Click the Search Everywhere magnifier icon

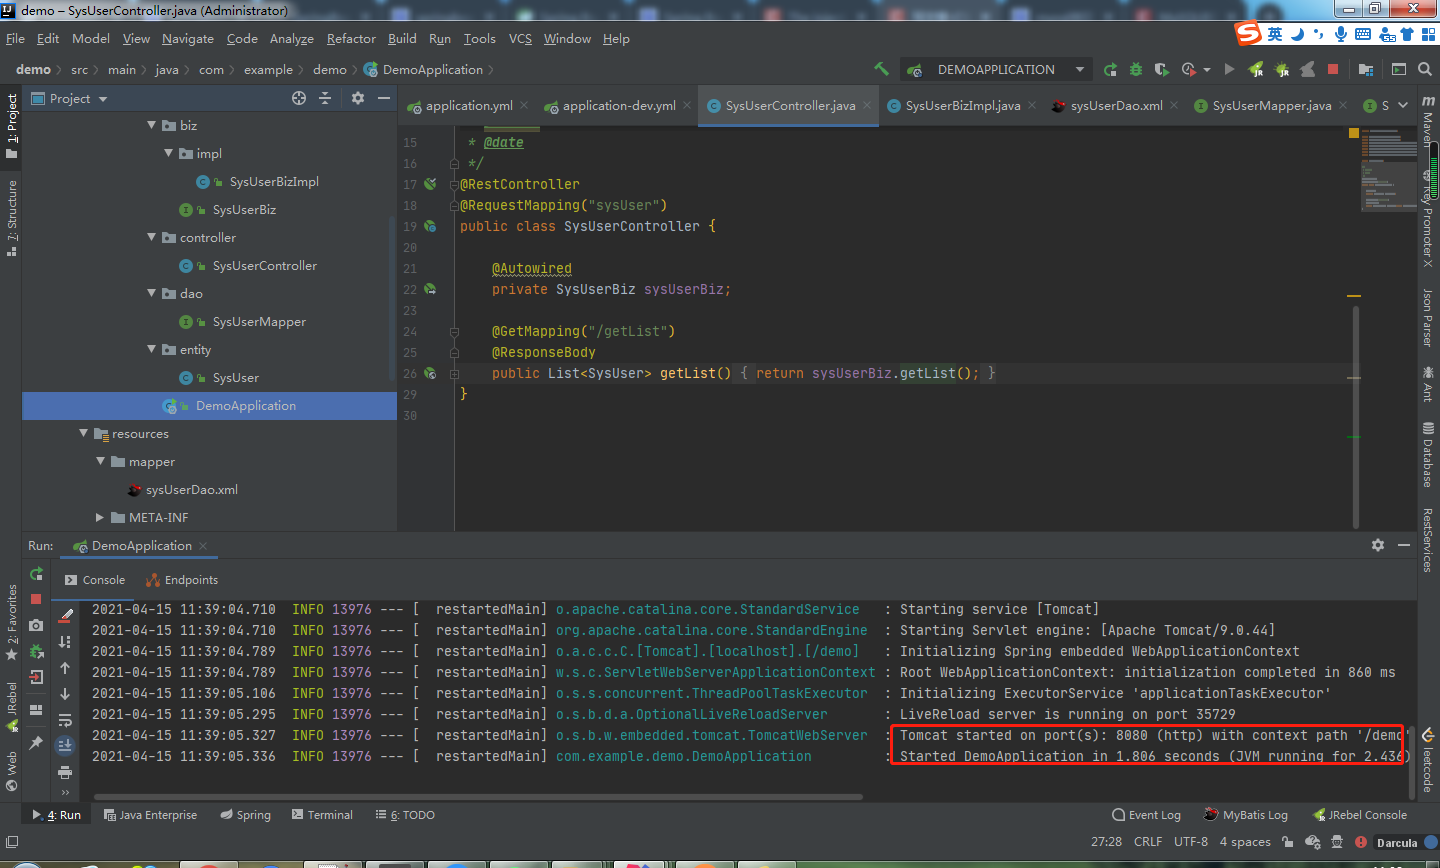(1425, 69)
